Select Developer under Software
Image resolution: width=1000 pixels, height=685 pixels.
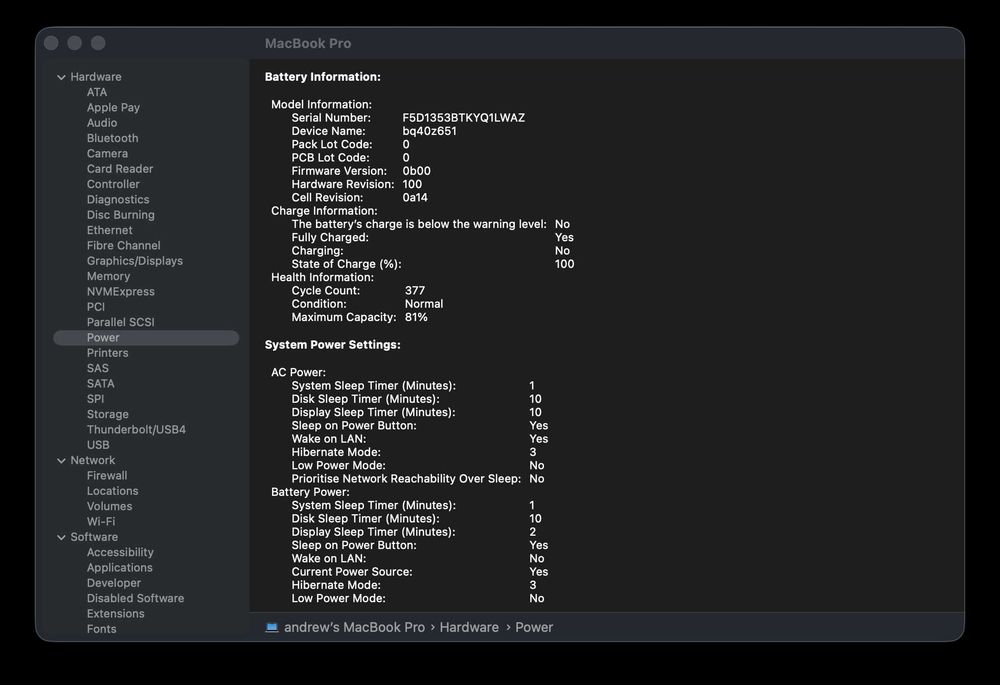(114, 582)
